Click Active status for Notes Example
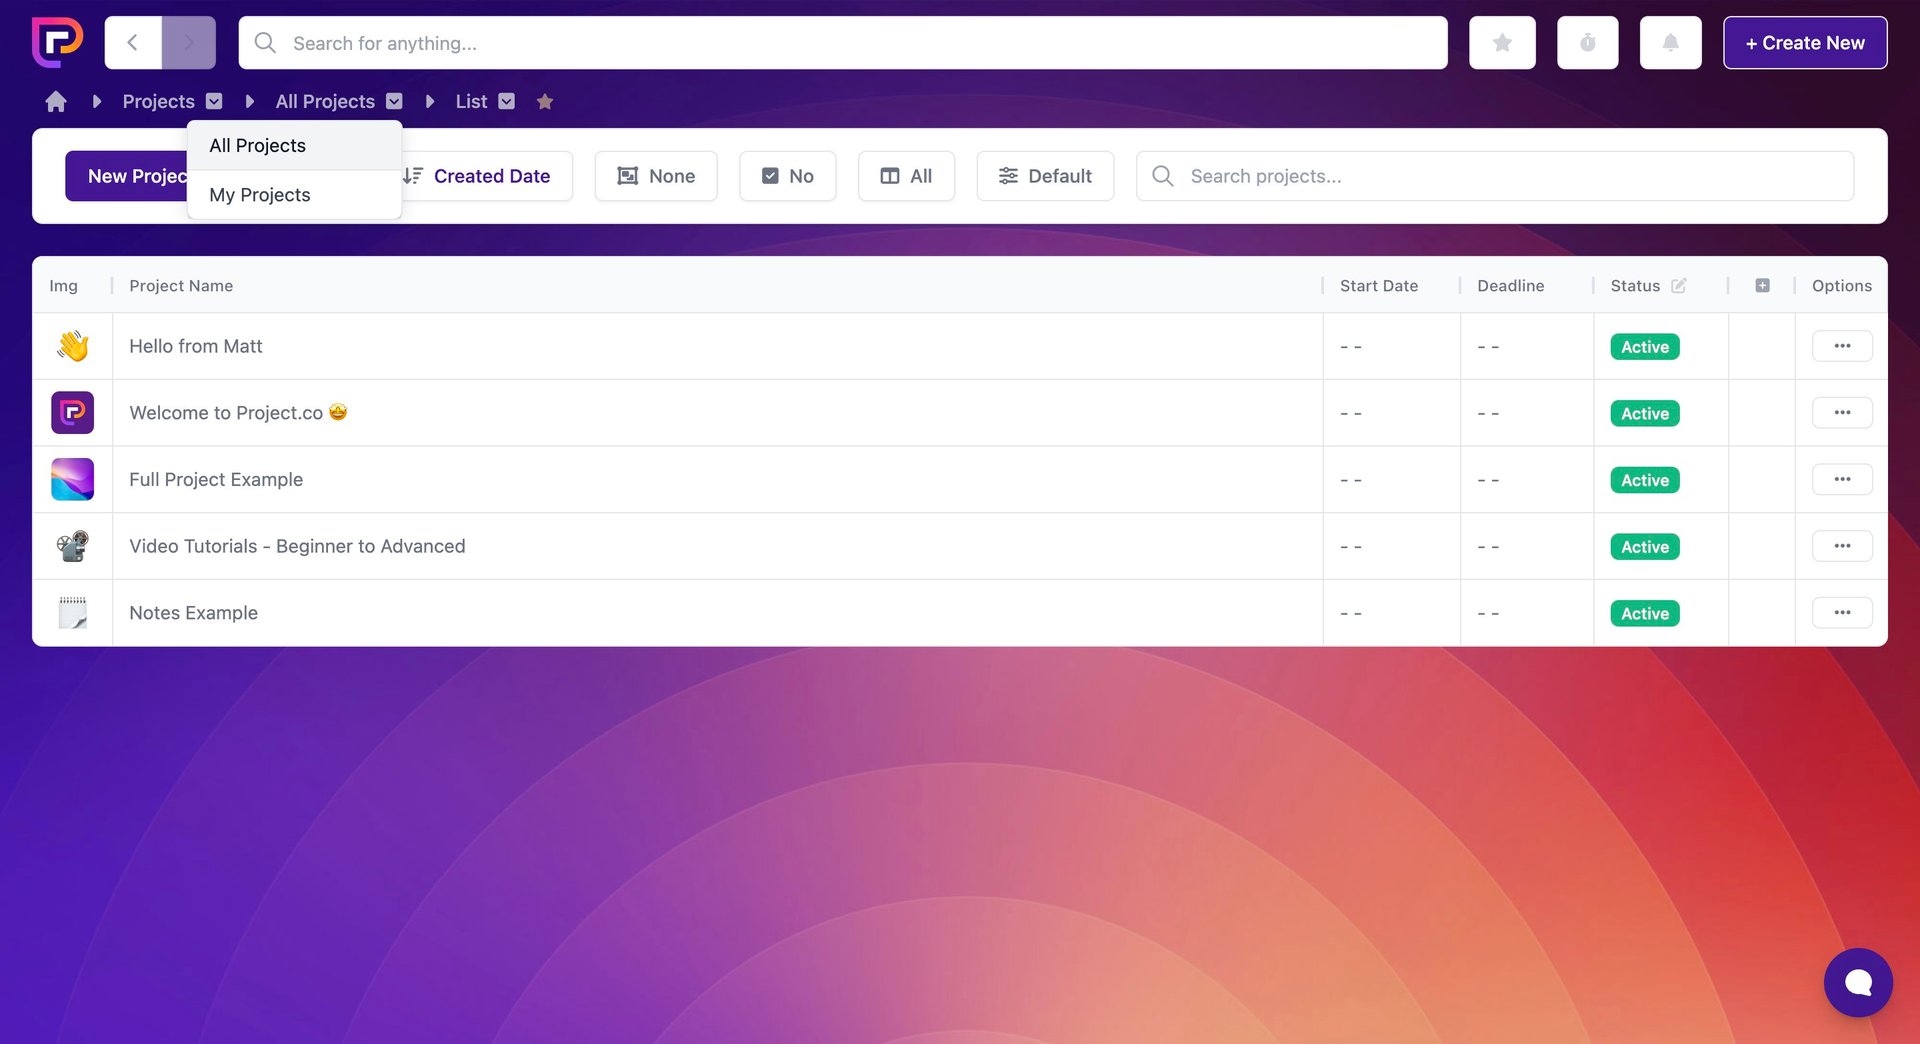 click(x=1645, y=614)
